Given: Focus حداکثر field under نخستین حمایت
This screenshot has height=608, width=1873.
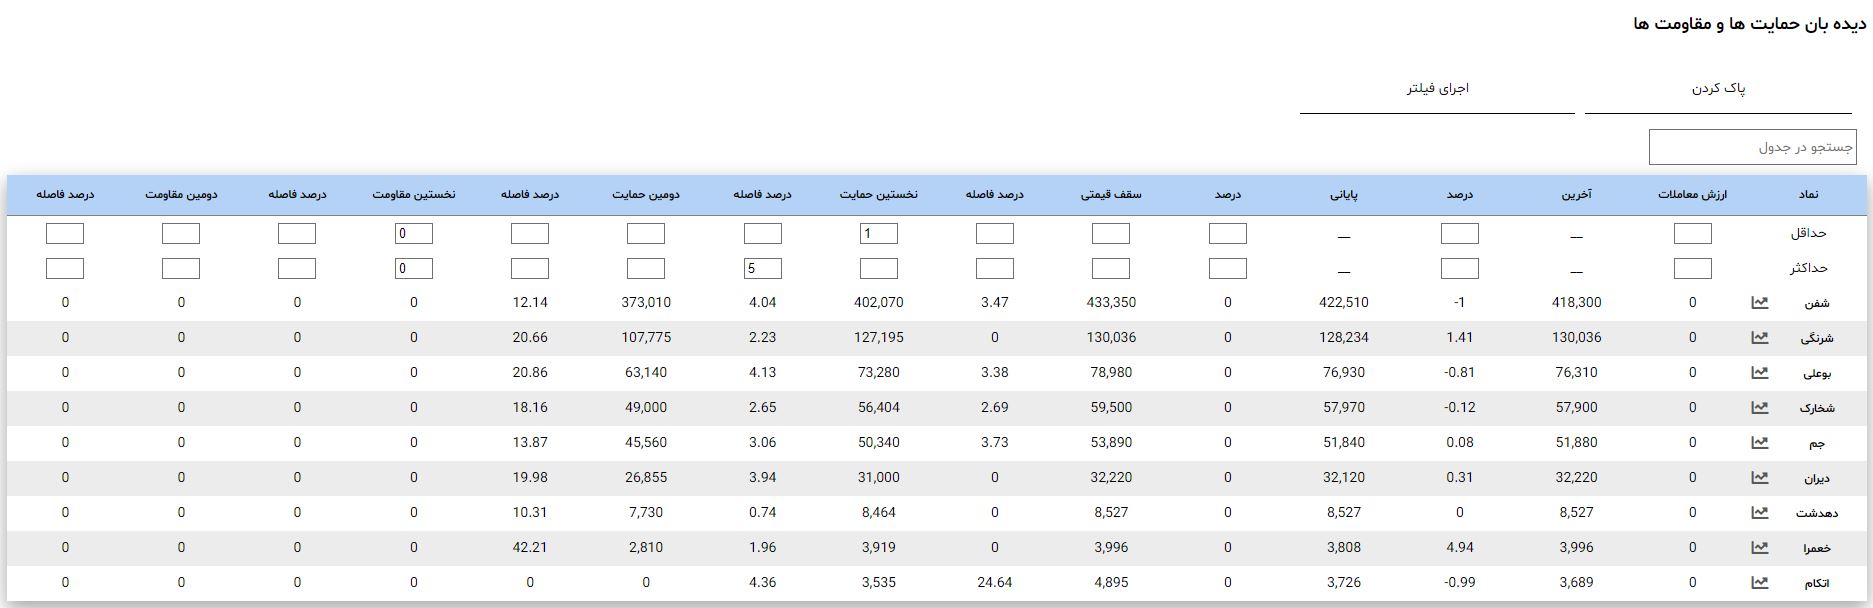Looking at the screenshot, I should 879,268.
